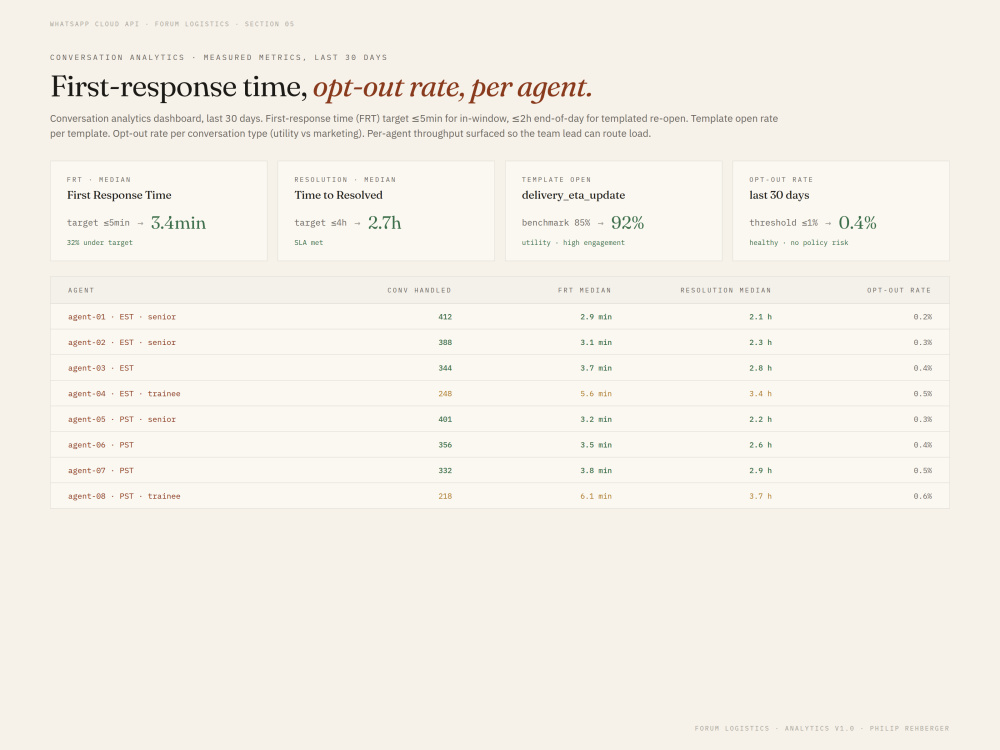
Task: Click agent-05's 401 conversations handled
Action: tap(445, 419)
